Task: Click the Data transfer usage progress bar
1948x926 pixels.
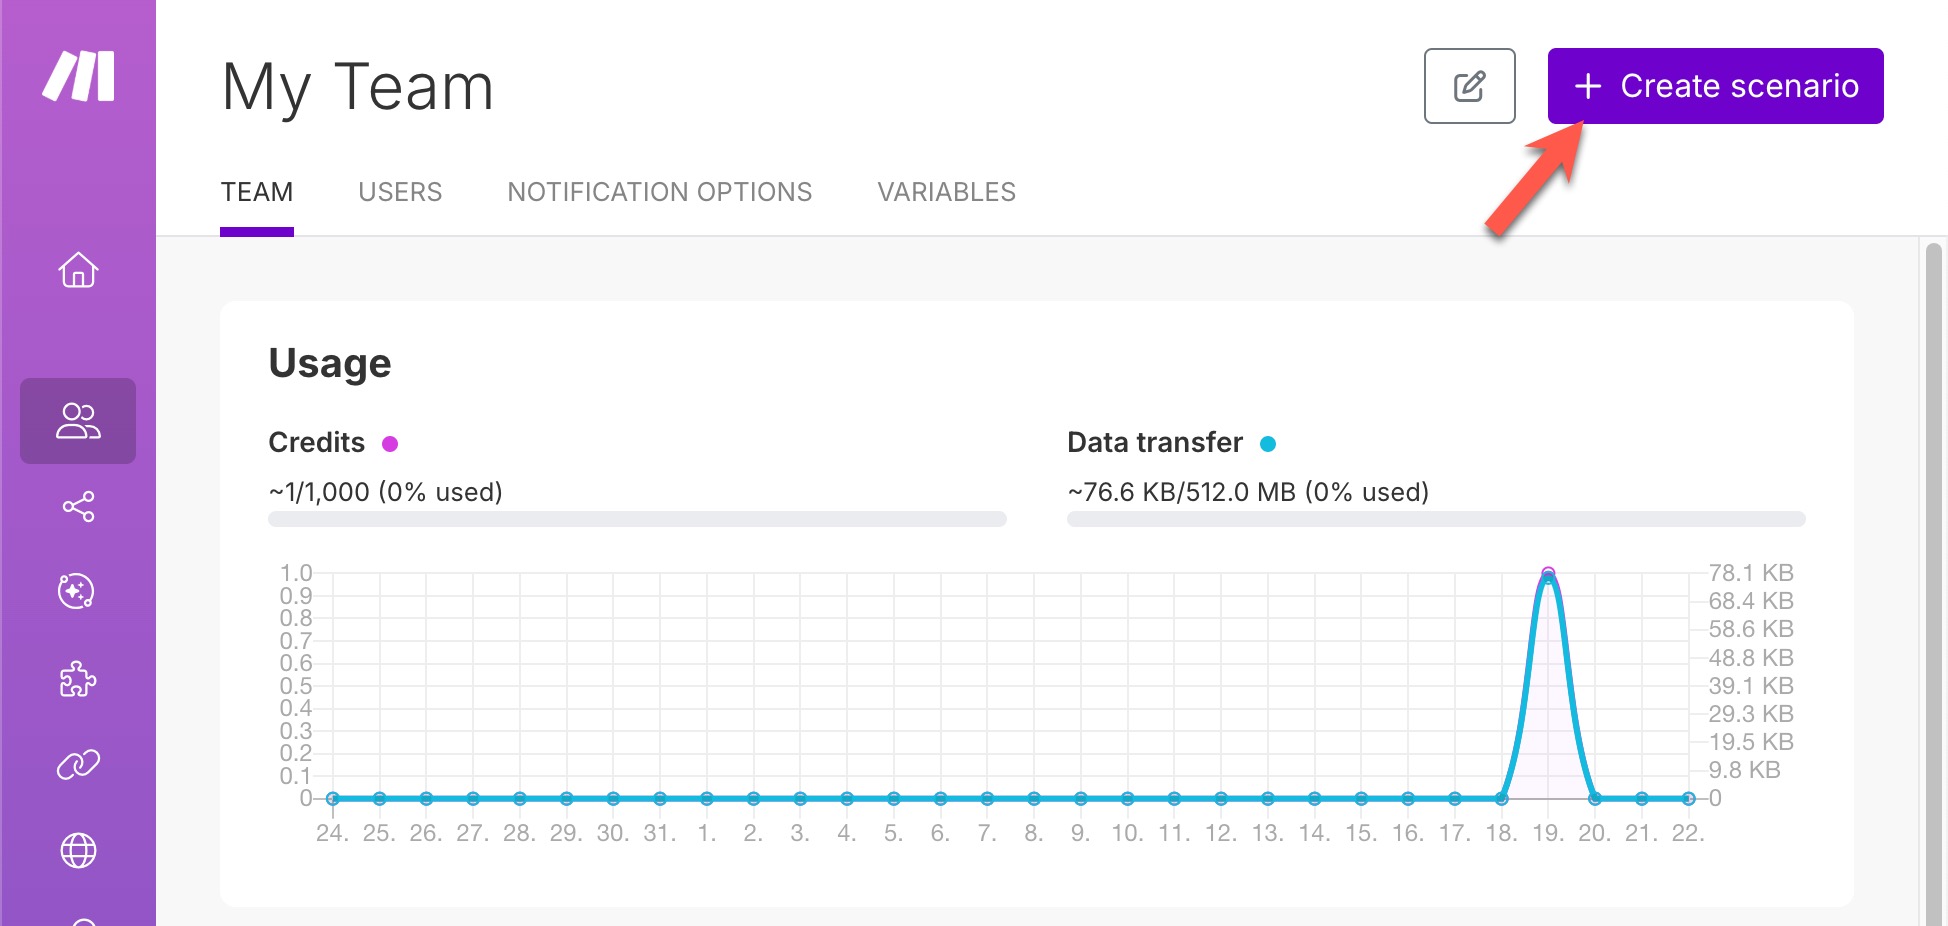Action: pos(1436,519)
